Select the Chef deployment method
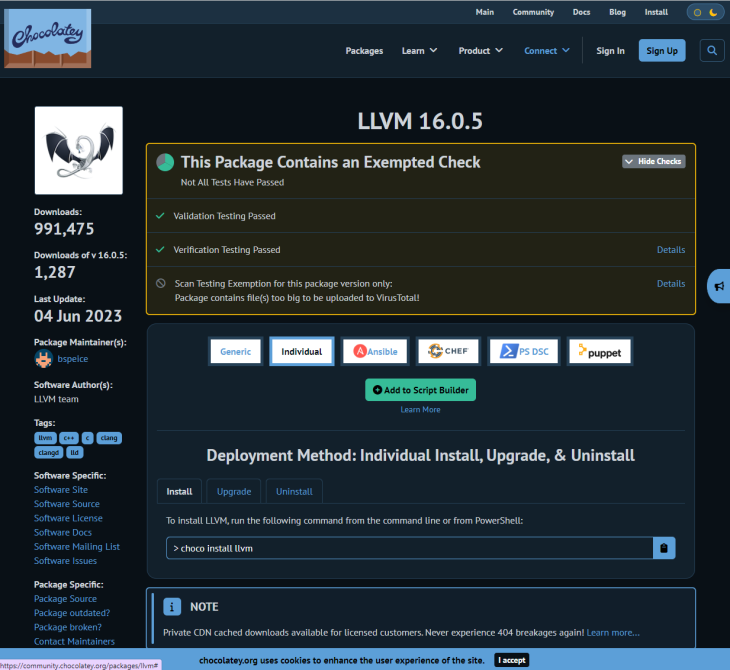730x670 pixels. point(448,351)
